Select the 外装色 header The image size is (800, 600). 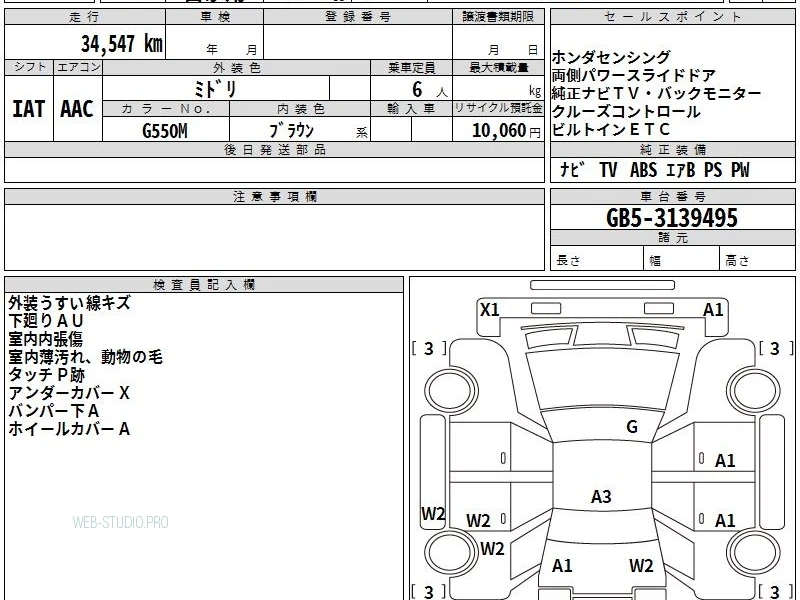coord(236,67)
